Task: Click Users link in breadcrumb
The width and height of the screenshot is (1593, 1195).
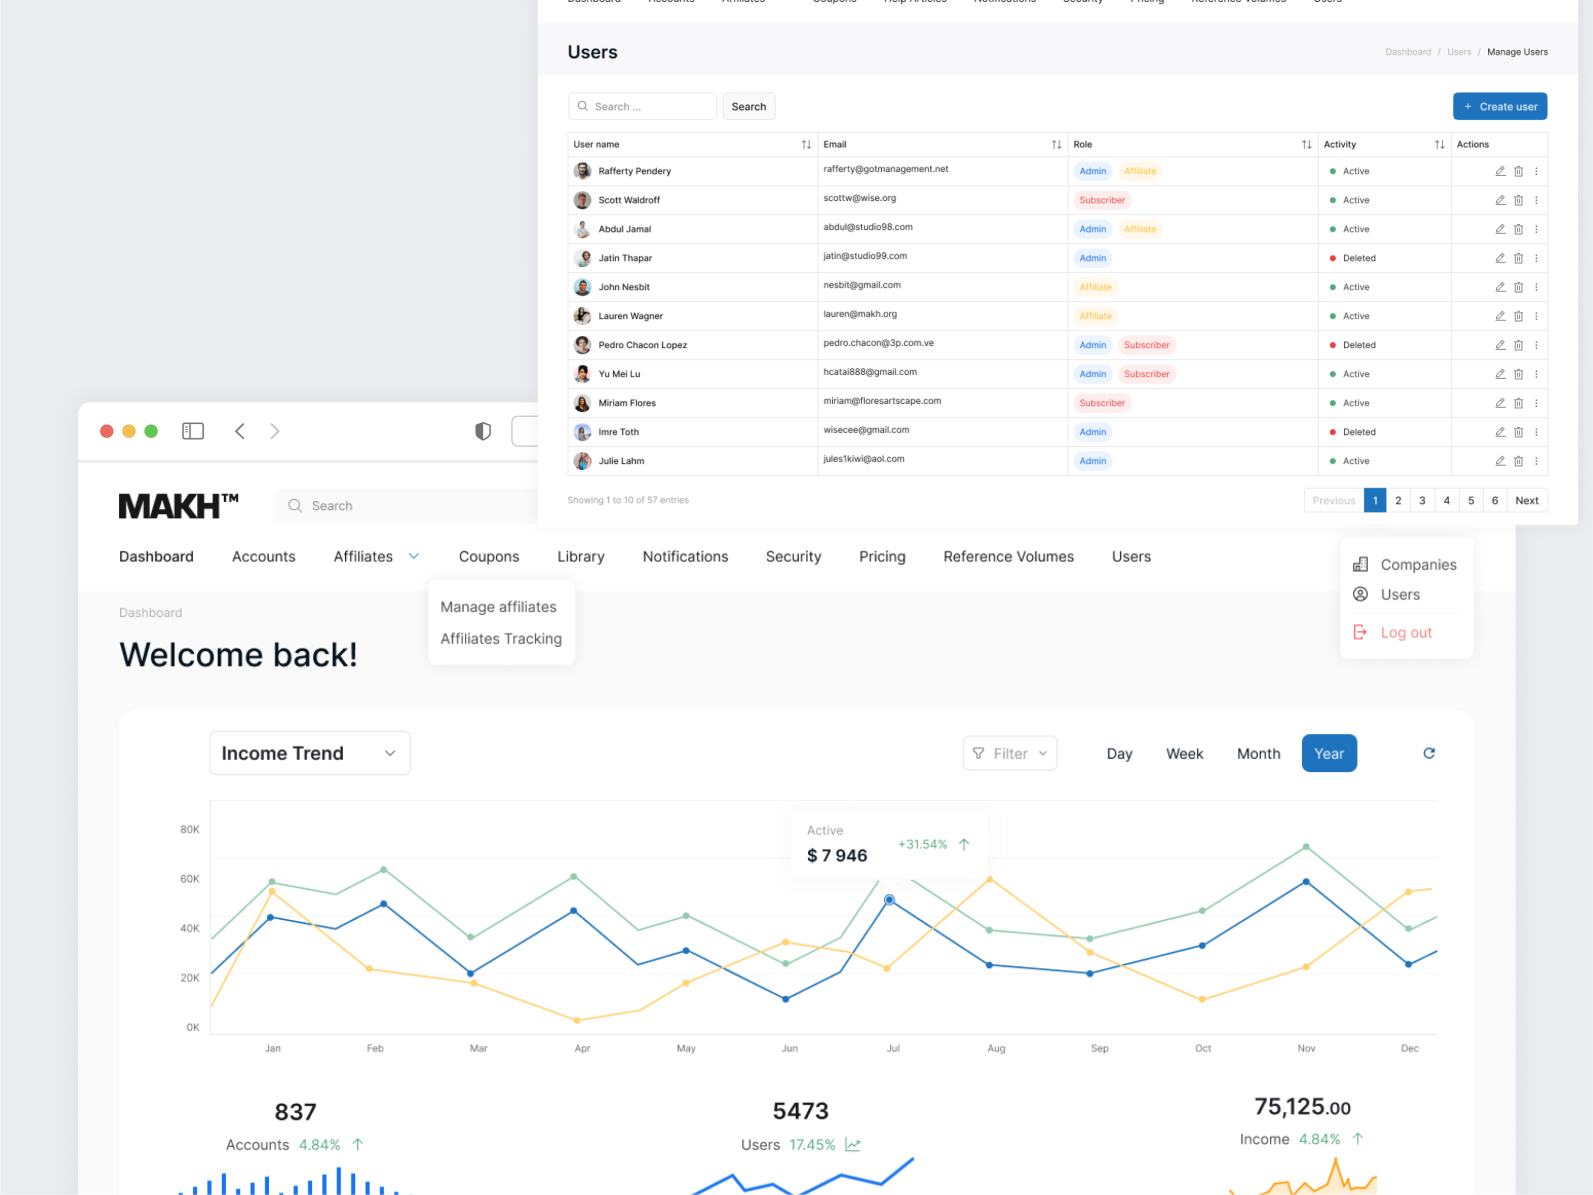Action: tap(1459, 52)
